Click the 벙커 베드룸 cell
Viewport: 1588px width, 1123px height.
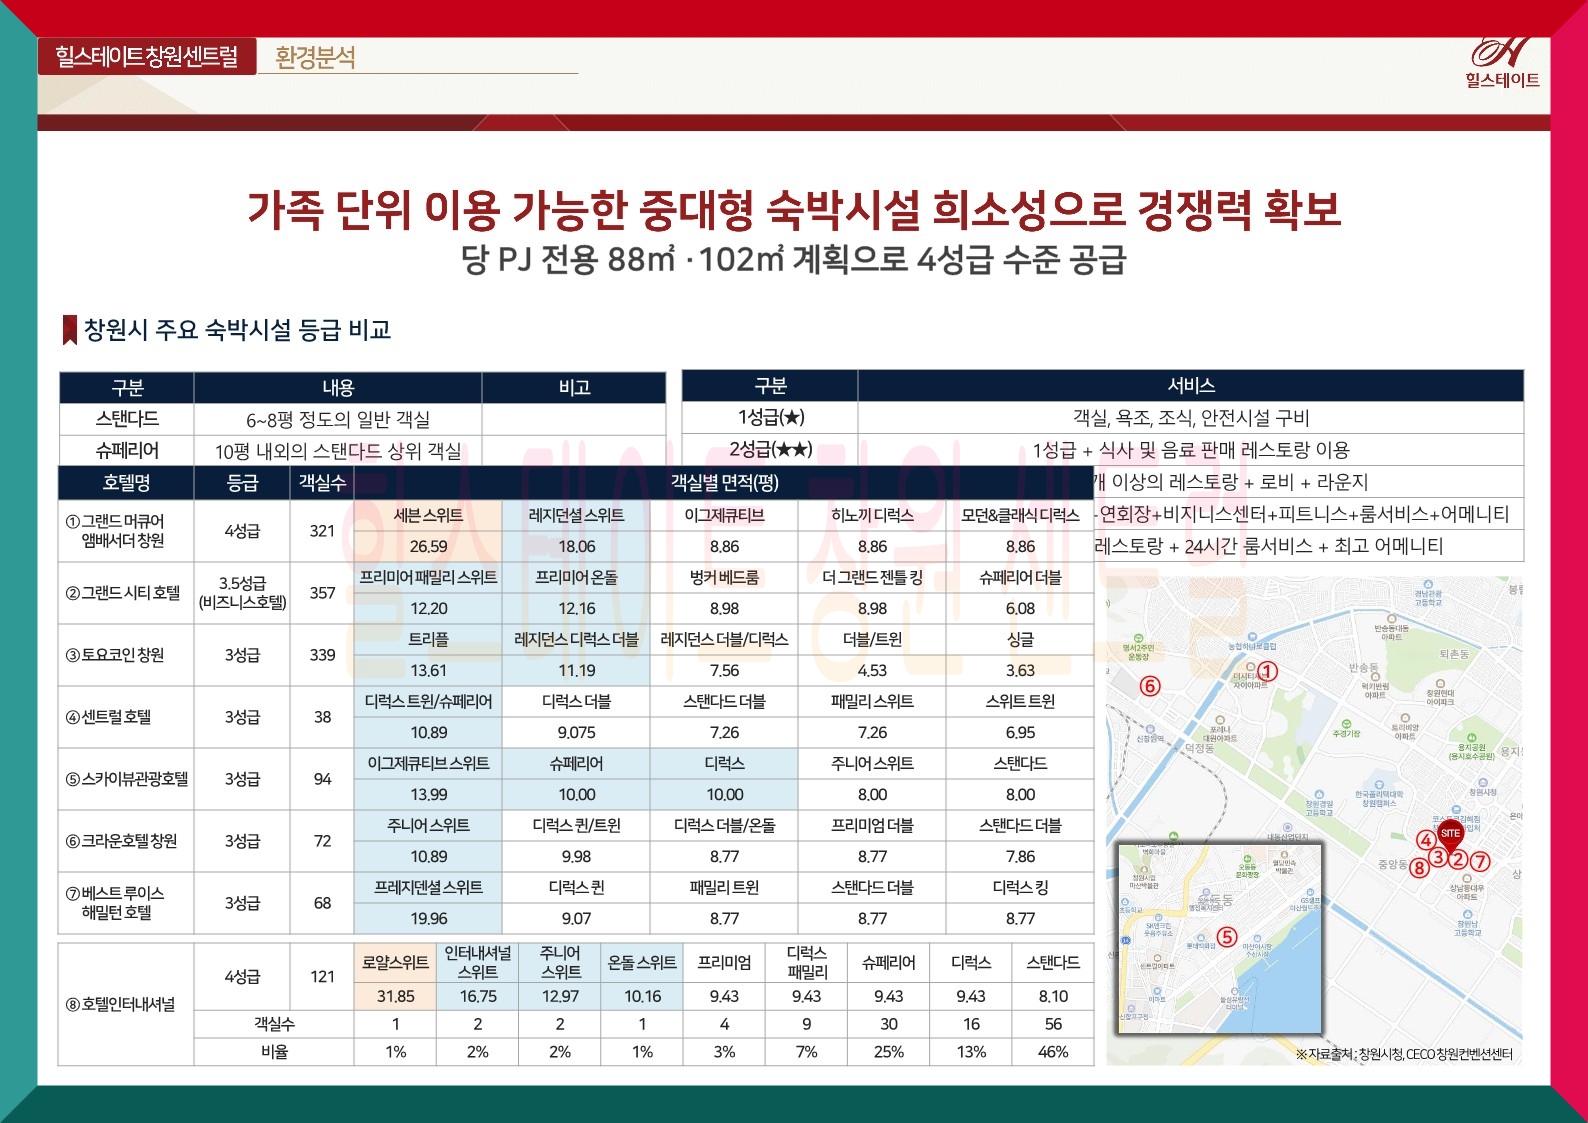coord(724,578)
